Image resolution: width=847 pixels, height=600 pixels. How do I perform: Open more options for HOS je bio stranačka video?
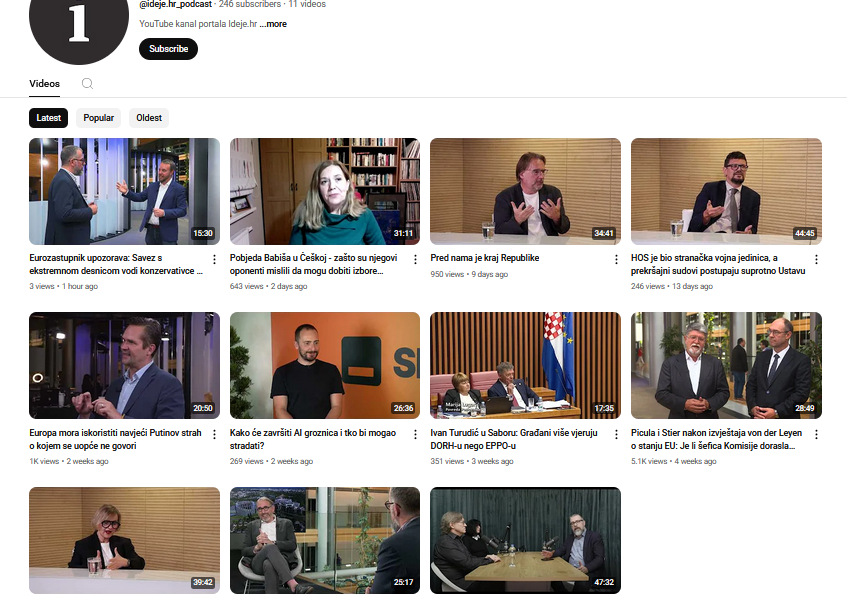(x=816, y=259)
